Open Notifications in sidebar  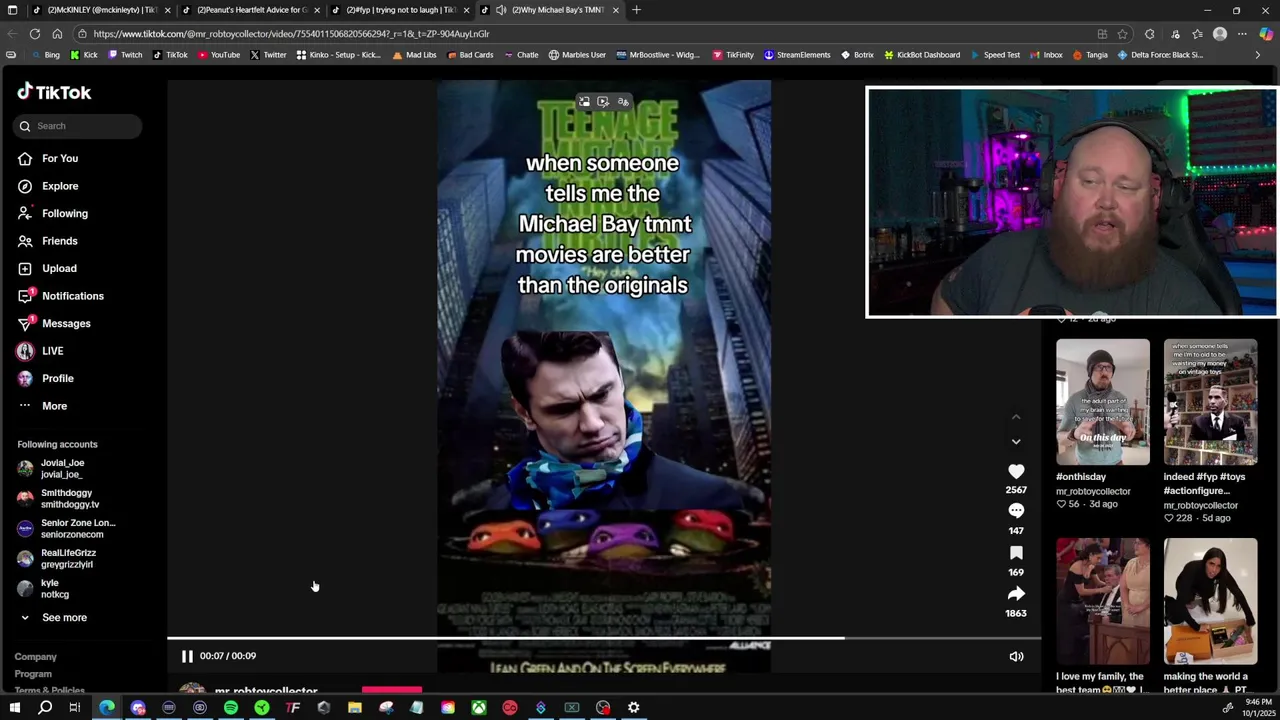[x=73, y=296]
